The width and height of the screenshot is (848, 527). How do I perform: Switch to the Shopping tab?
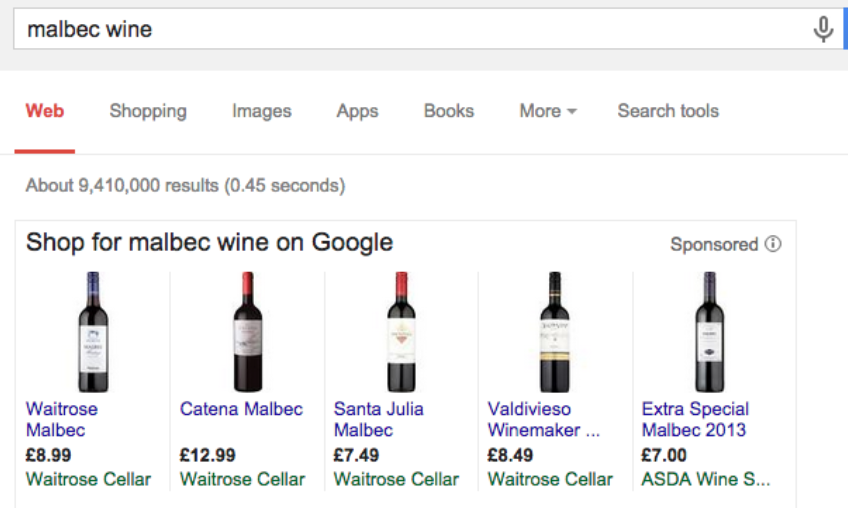[148, 111]
